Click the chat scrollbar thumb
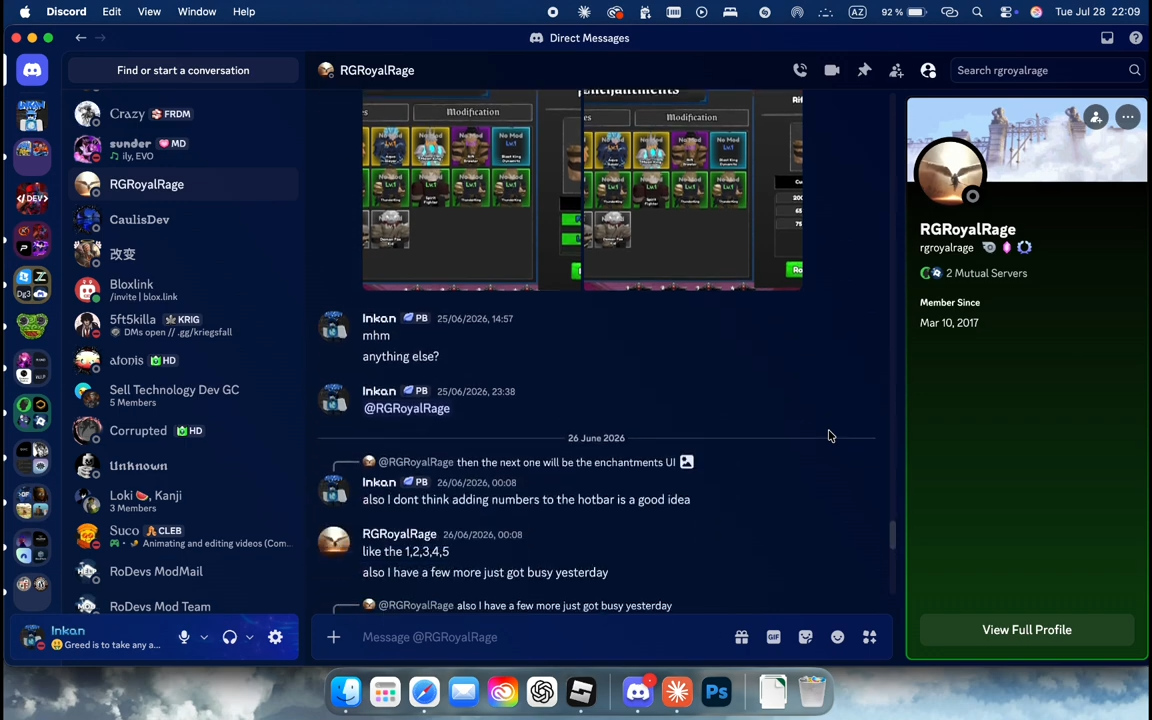 click(893, 535)
